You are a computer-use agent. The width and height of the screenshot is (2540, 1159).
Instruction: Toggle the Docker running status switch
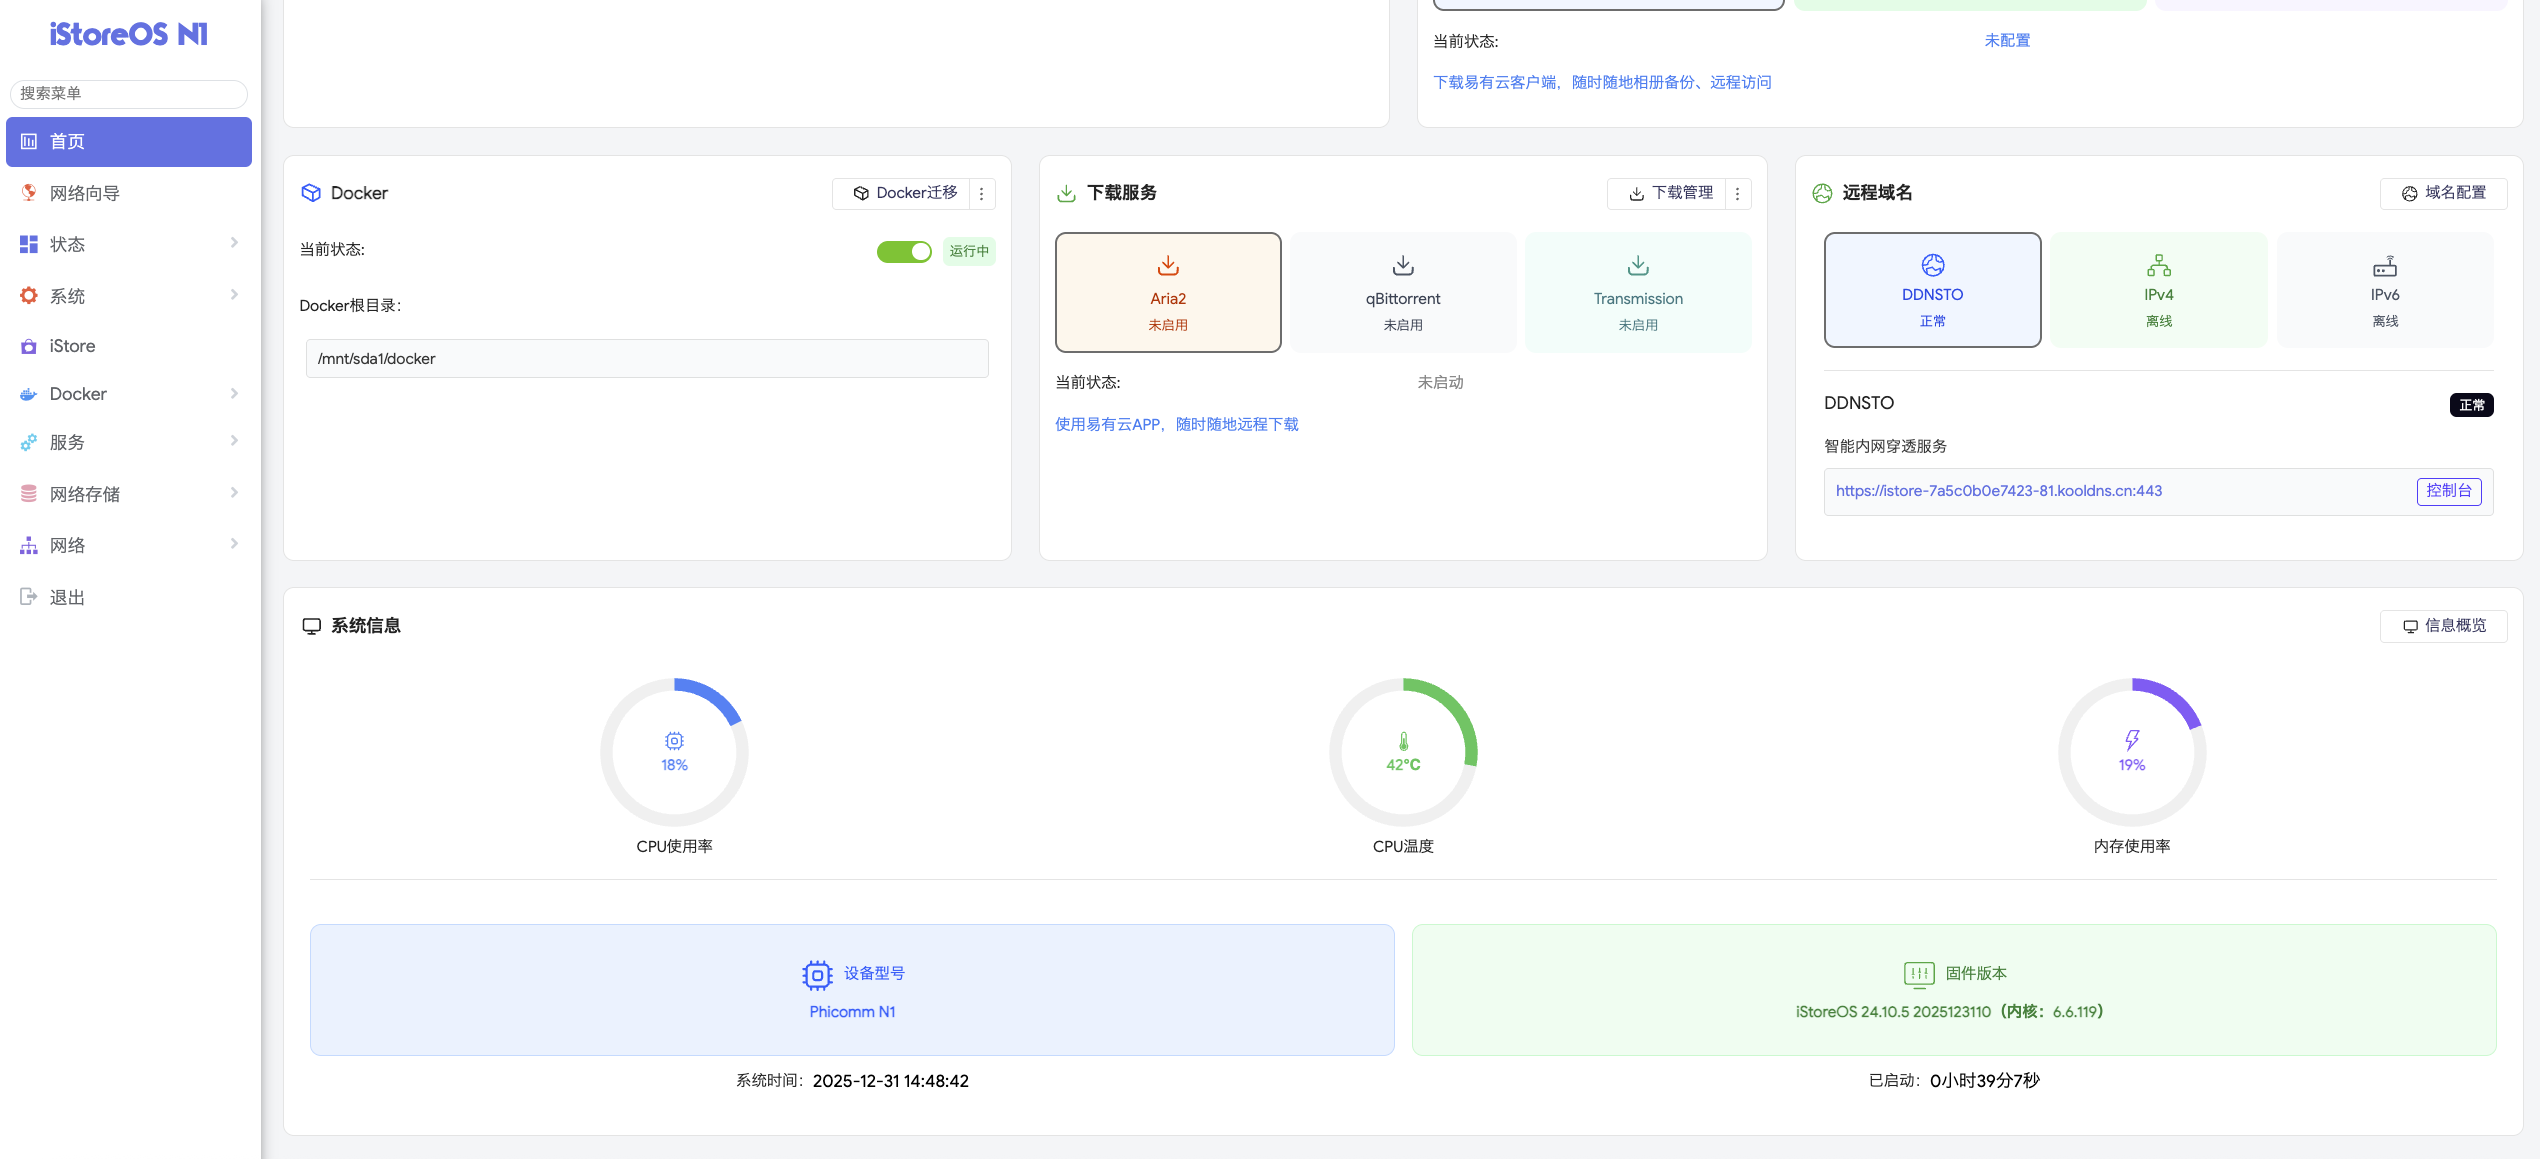pos(903,251)
